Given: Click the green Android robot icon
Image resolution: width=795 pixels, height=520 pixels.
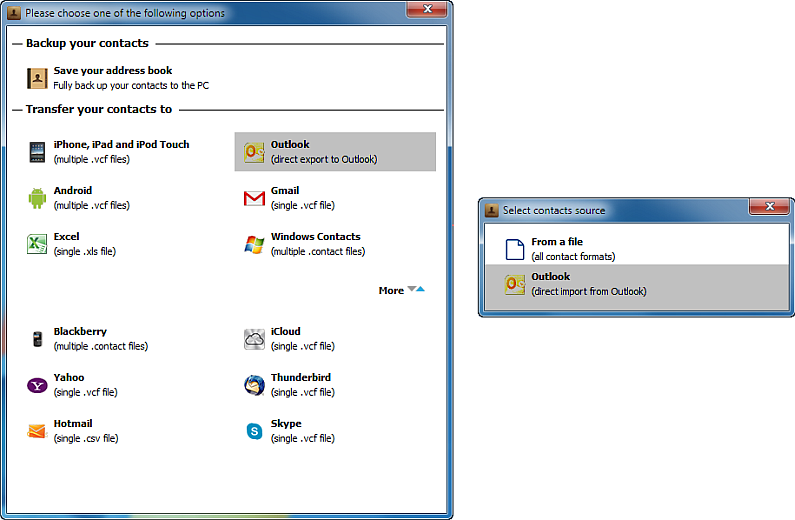Looking at the screenshot, I should pos(37,198).
